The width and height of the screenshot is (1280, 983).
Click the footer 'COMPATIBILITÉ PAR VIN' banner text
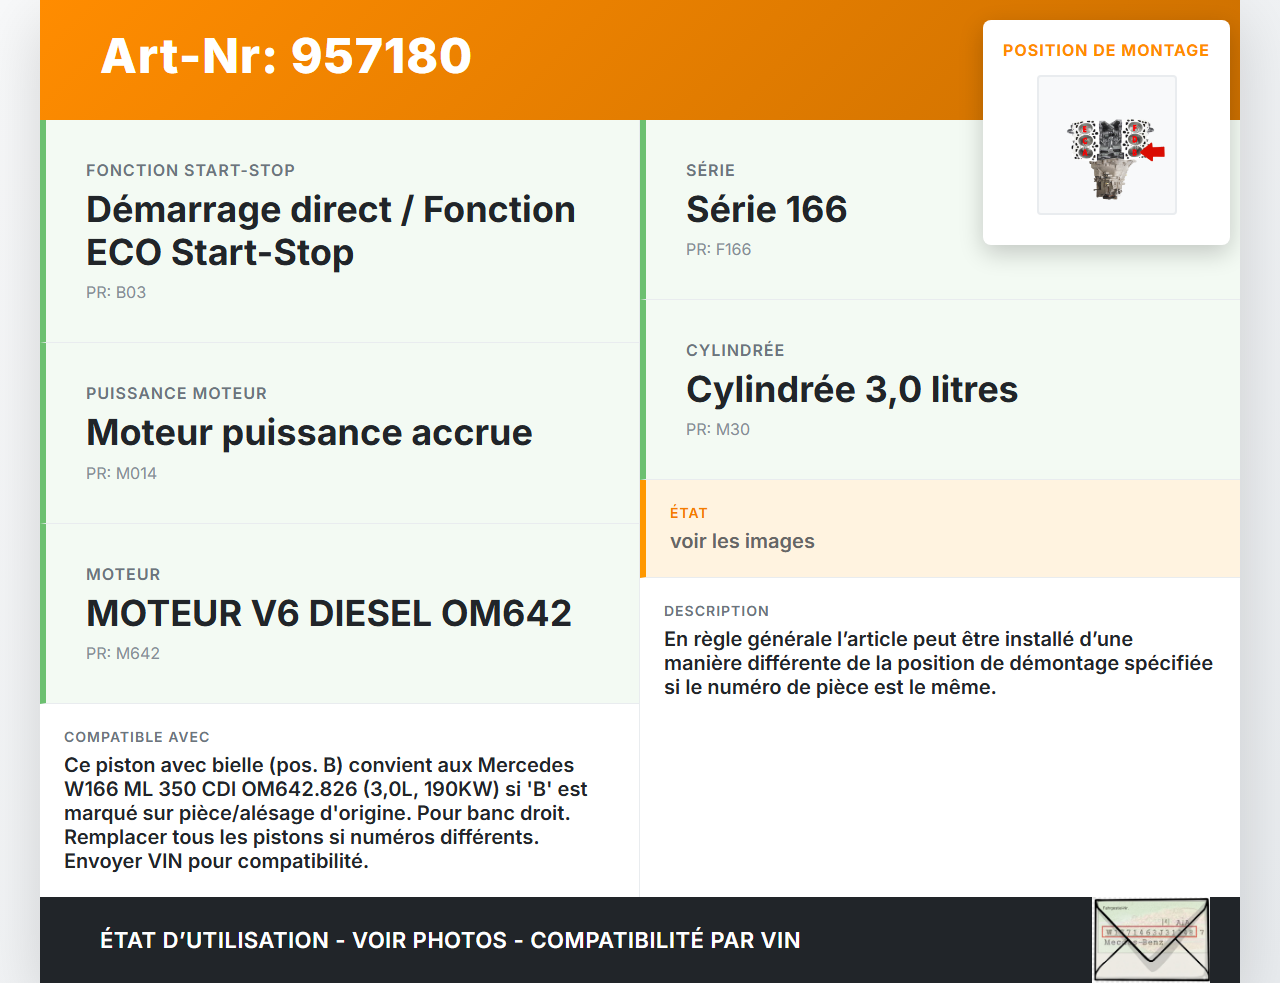click(x=664, y=941)
